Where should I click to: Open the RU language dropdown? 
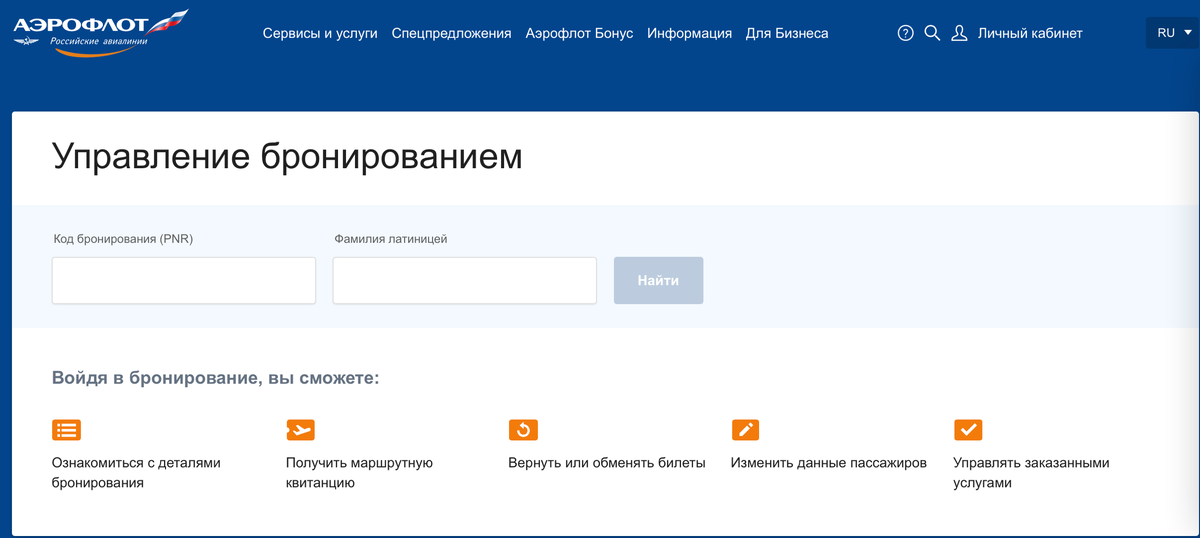(1172, 33)
